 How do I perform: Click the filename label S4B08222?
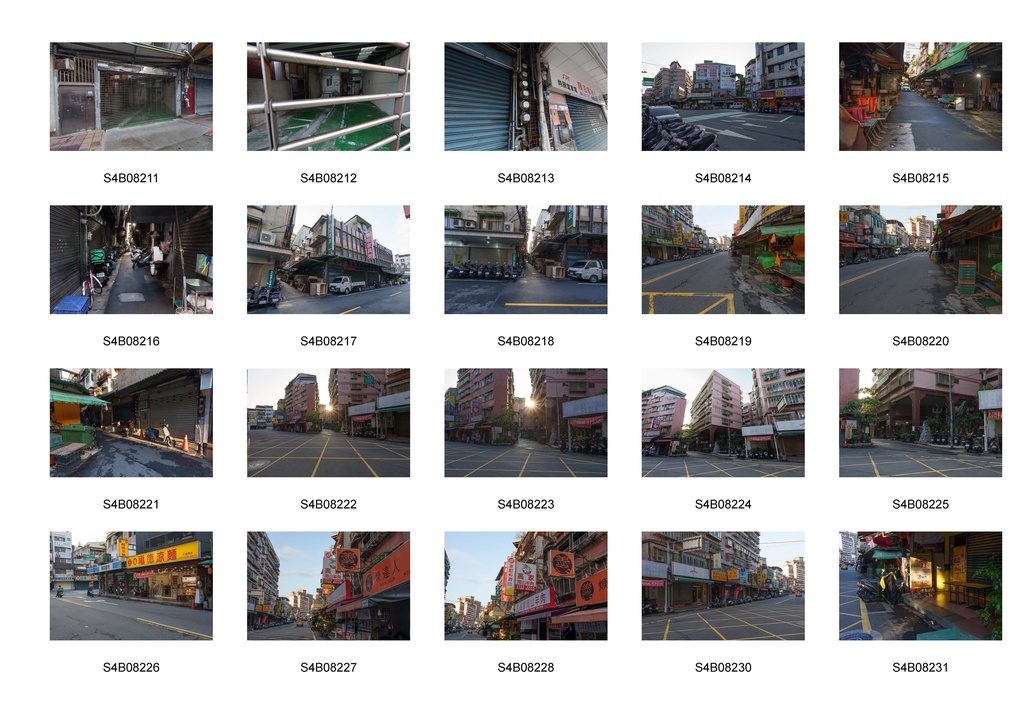click(328, 504)
